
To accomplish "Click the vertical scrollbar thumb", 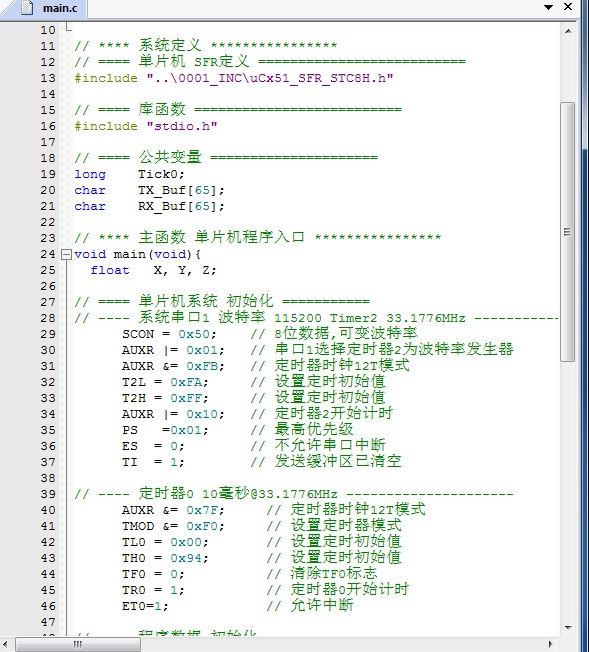I will pyautogui.click(x=568, y=232).
